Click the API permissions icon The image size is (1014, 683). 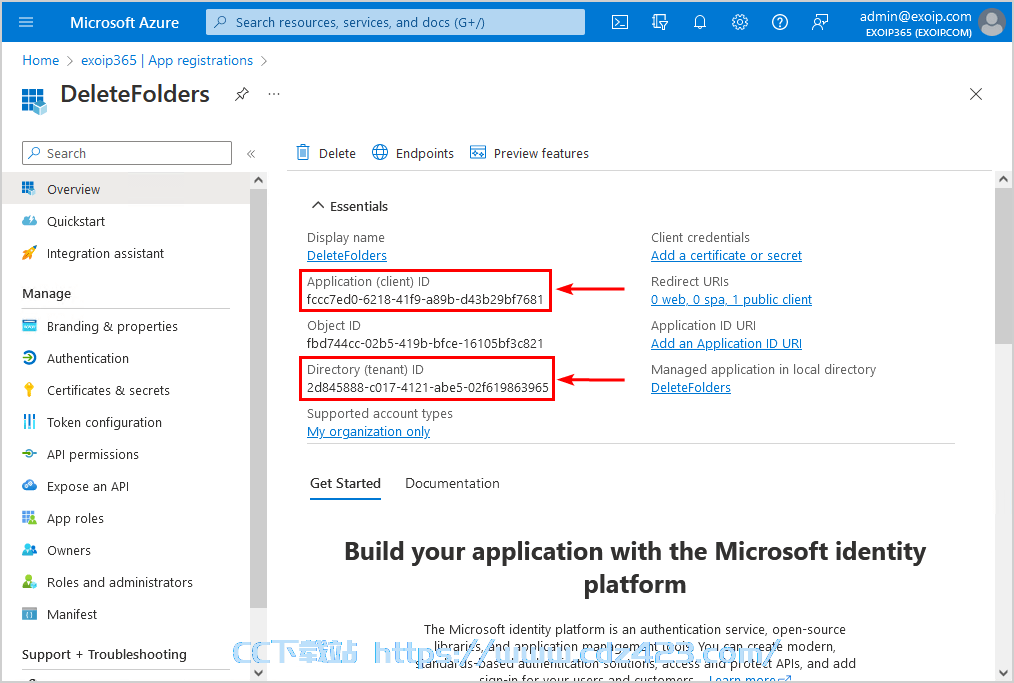(29, 453)
